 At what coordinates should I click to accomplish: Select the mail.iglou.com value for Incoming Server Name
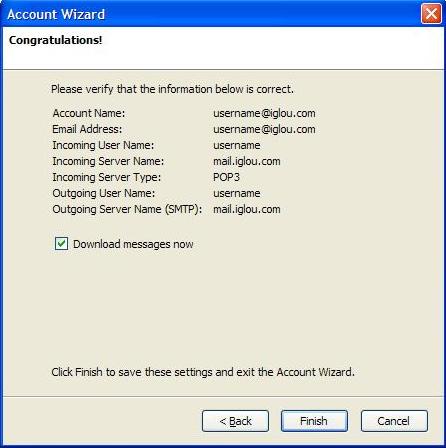pos(247,161)
